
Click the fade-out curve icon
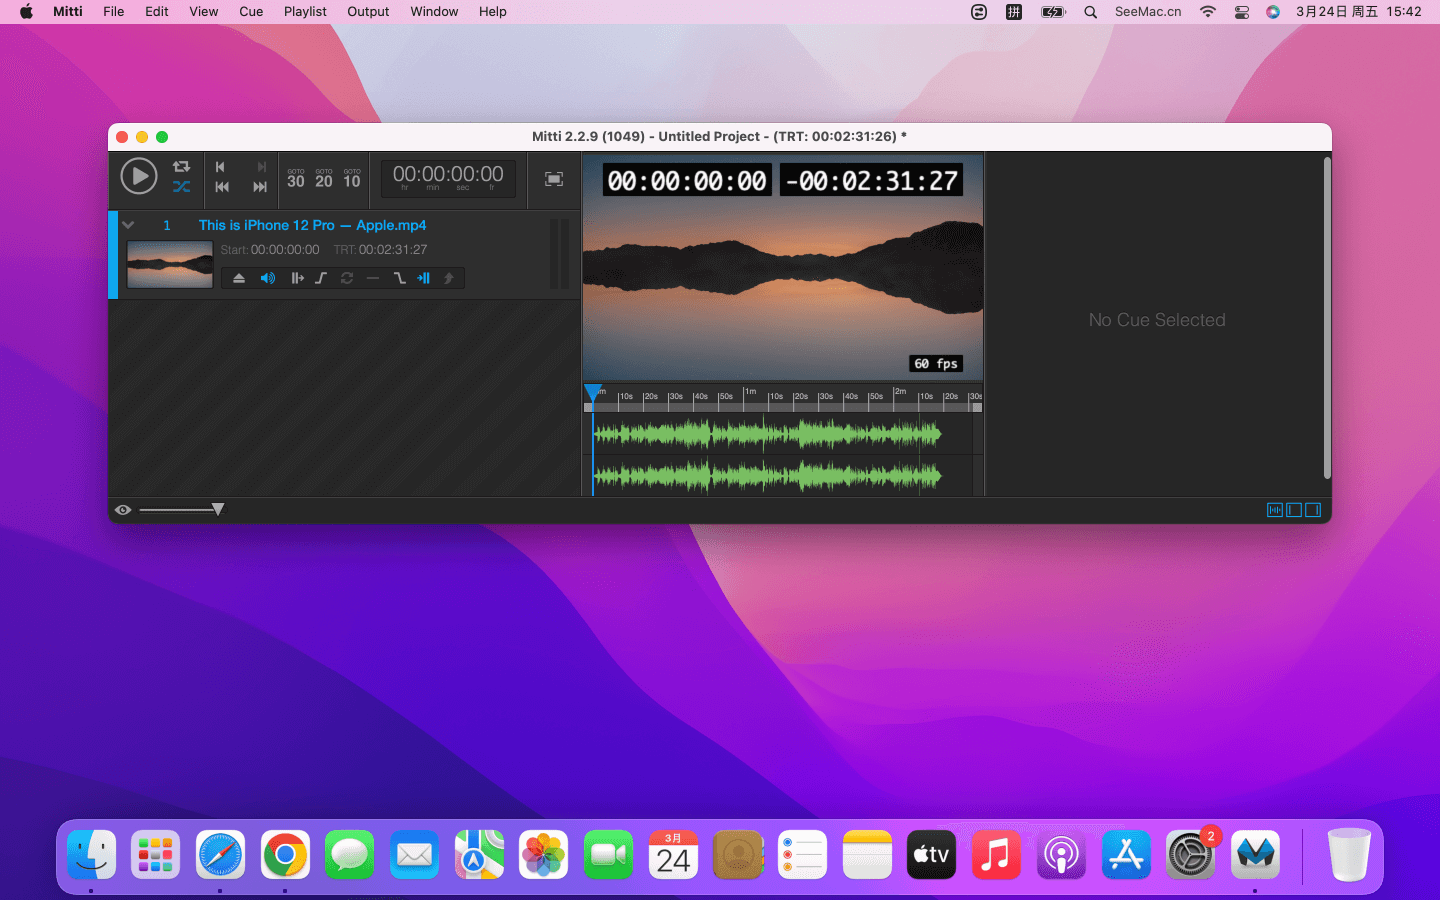pos(399,278)
